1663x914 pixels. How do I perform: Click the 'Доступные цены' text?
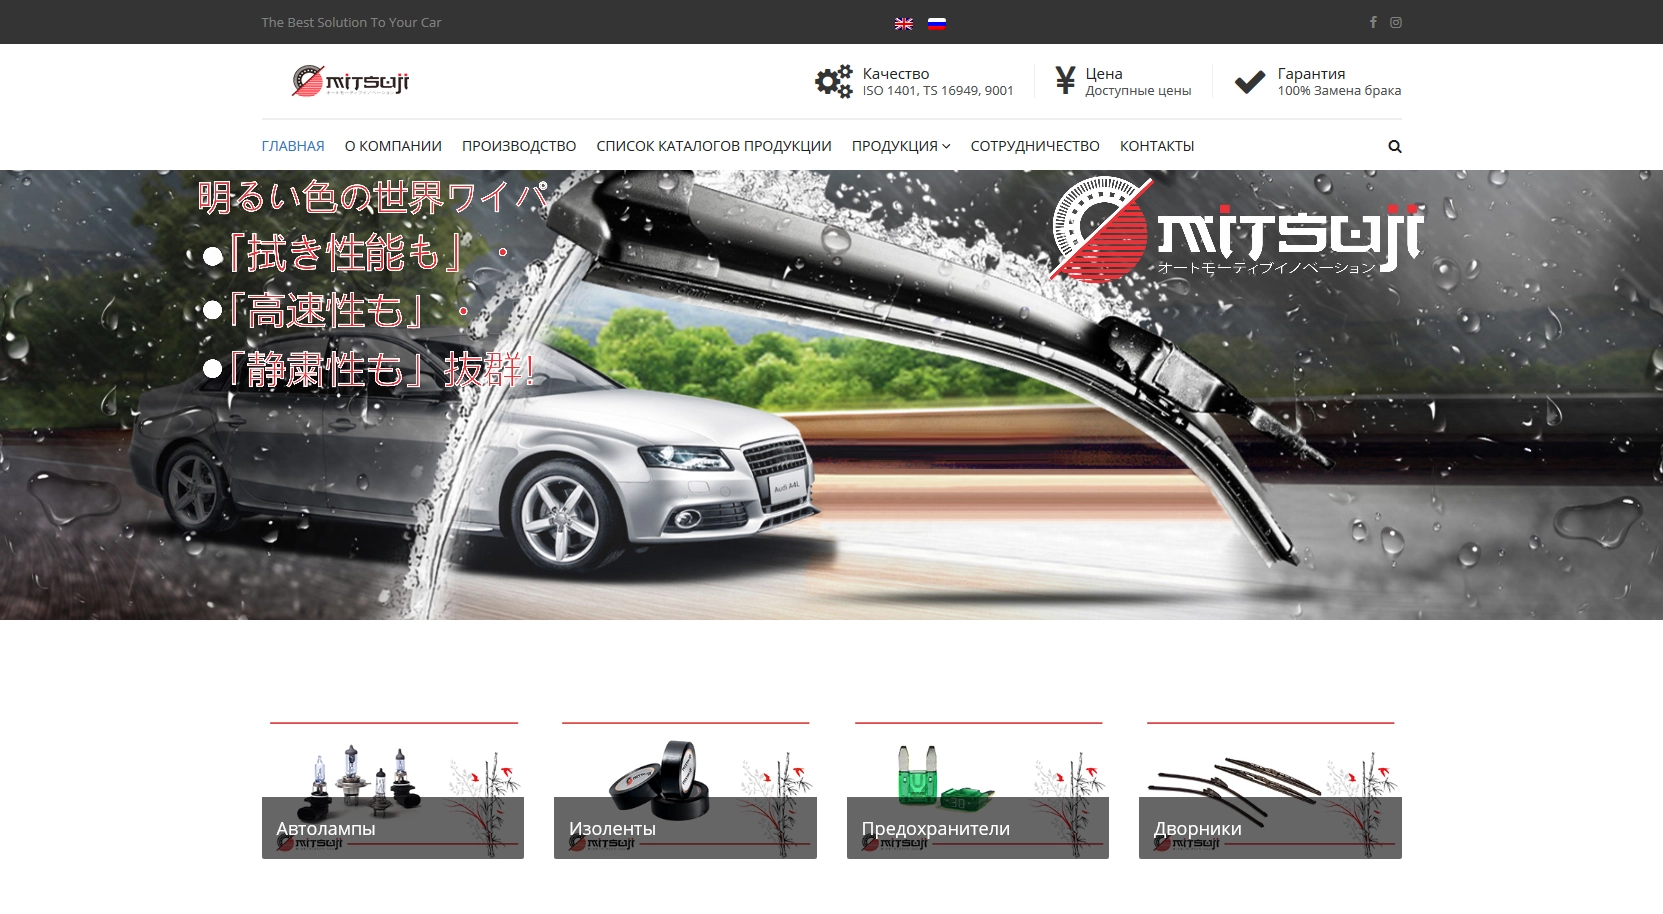pos(1138,91)
